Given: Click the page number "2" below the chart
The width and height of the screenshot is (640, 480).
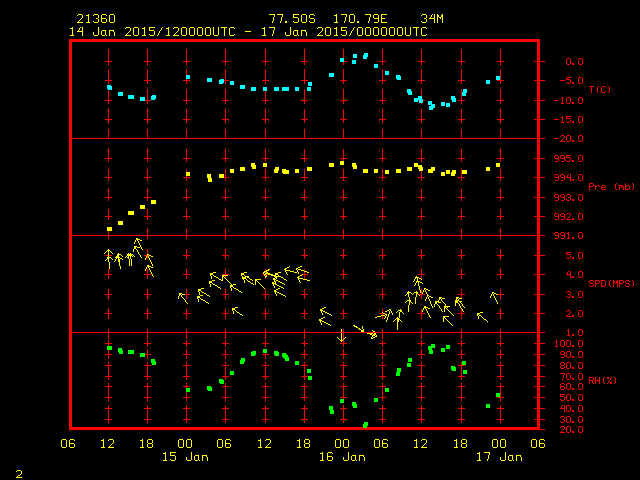Looking at the screenshot, I should pyautogui.click(x=19, y=474).
